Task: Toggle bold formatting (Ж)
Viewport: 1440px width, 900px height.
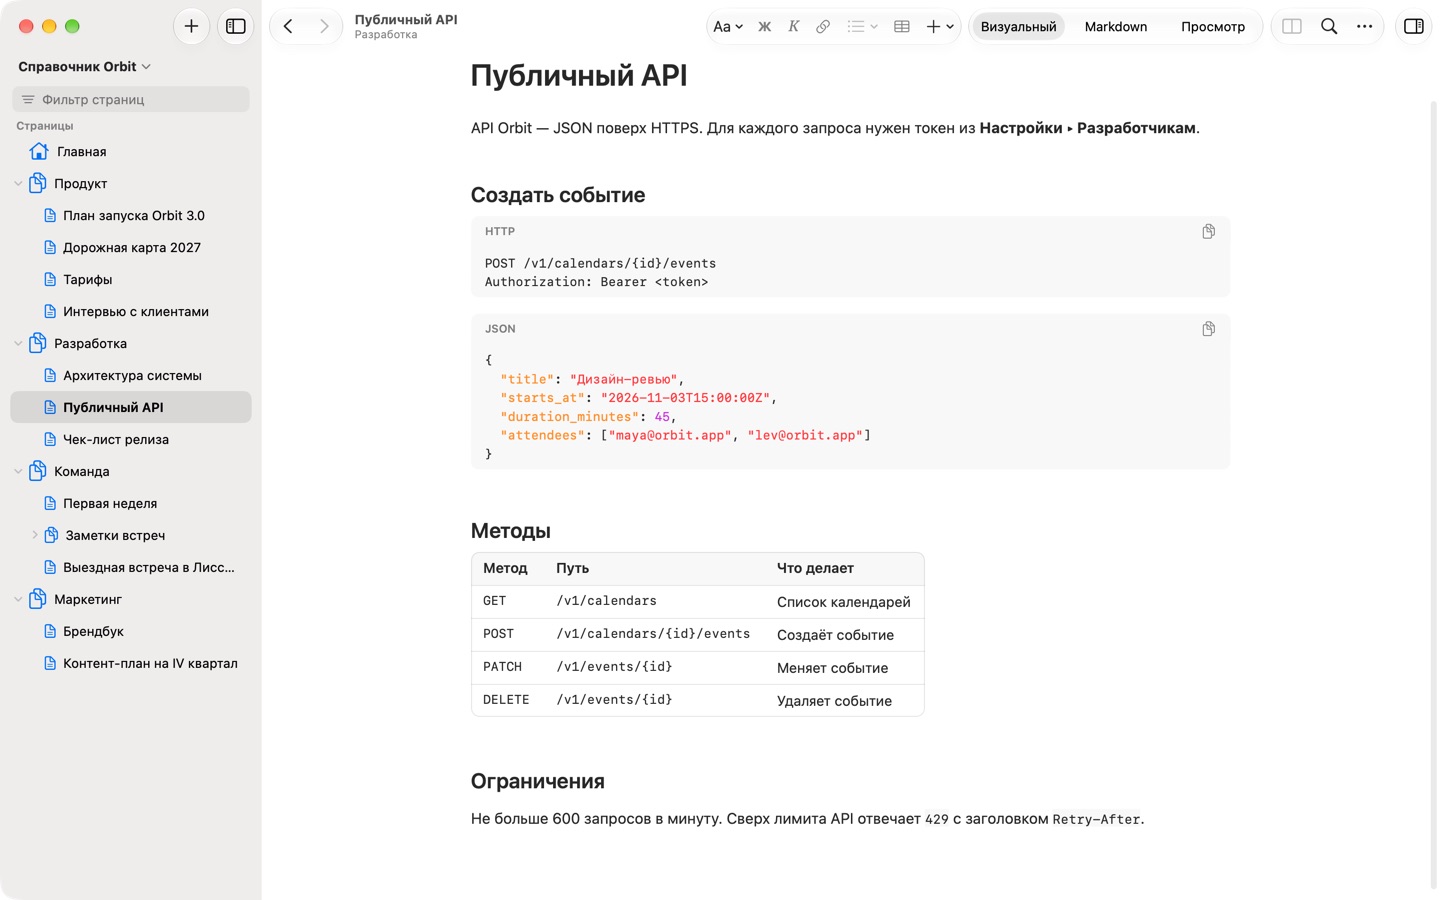Action: [x=764, y=27]
